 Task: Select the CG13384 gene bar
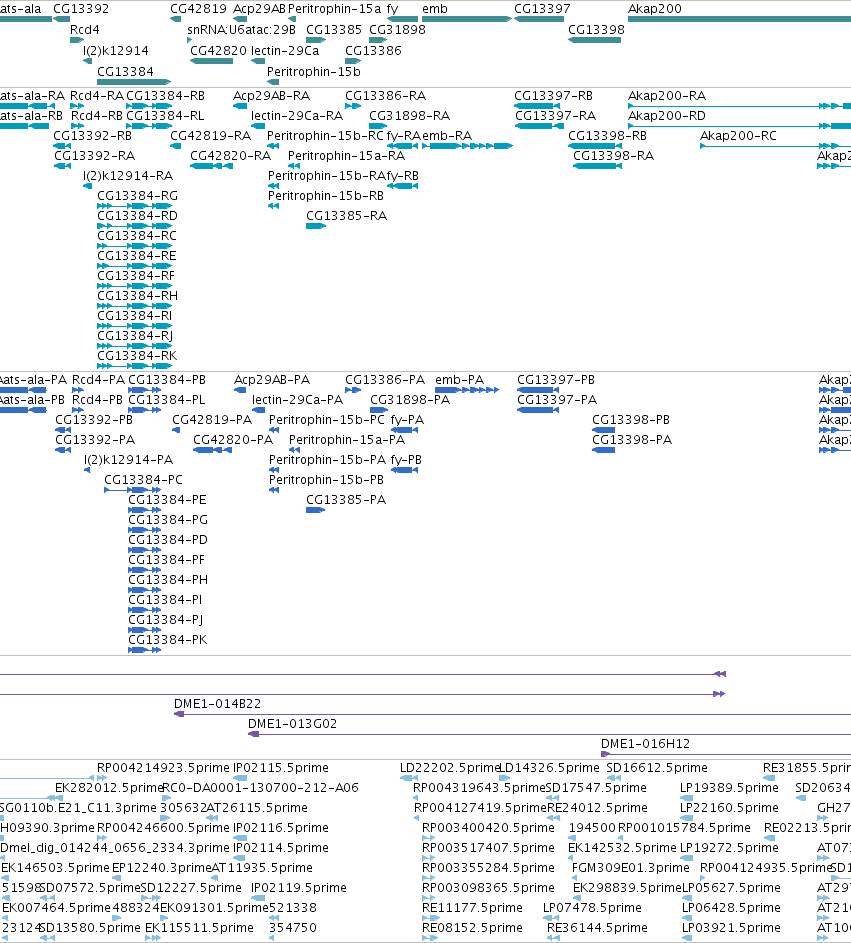pyautogui.click(x=134, y=82)
